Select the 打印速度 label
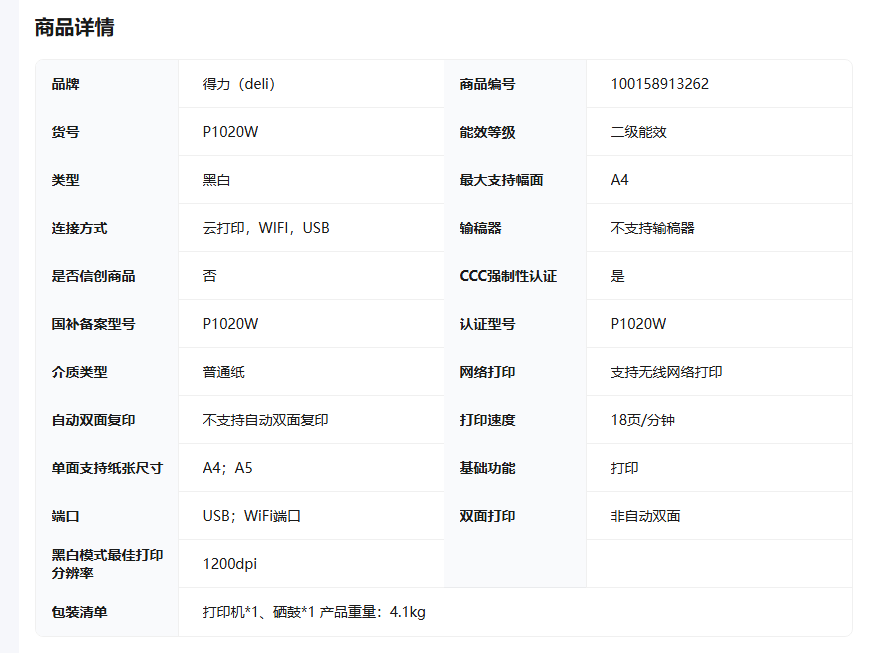869x653 pixels. point(487,420)
